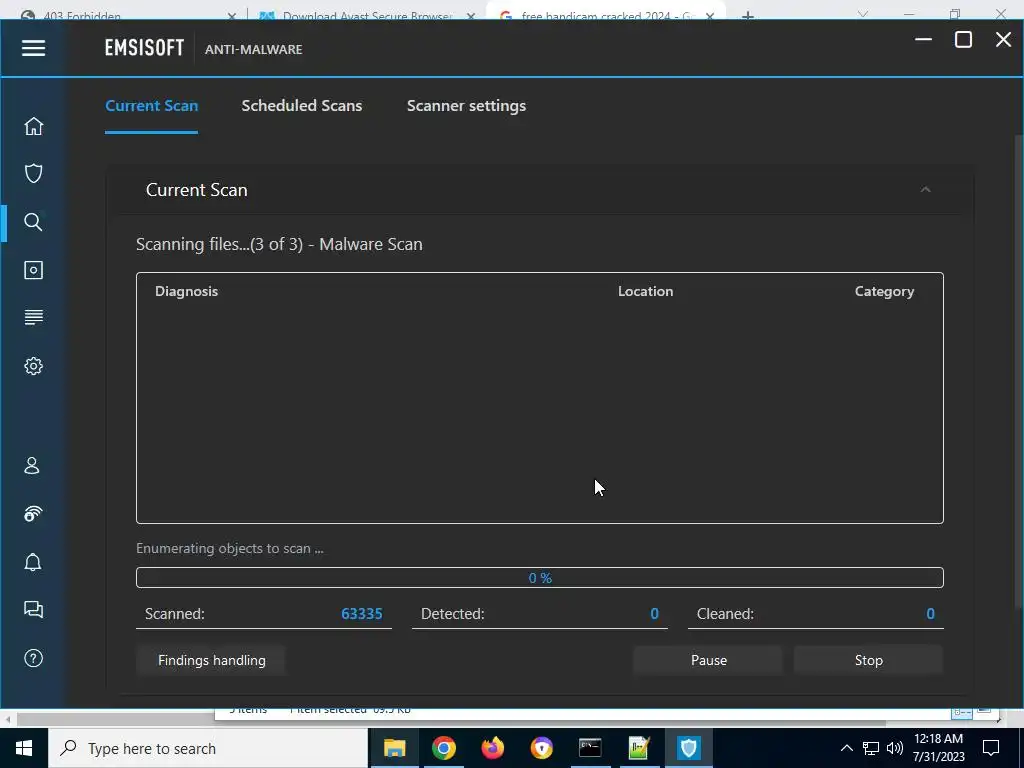Screen dimensions: 1024x768
Task: Stop the running malware scan
Action: (869, 660)
